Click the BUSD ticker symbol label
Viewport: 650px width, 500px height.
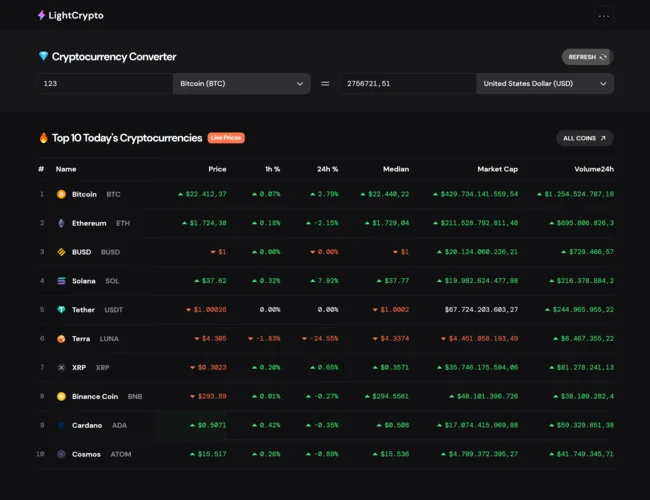(x=110, y=252)
